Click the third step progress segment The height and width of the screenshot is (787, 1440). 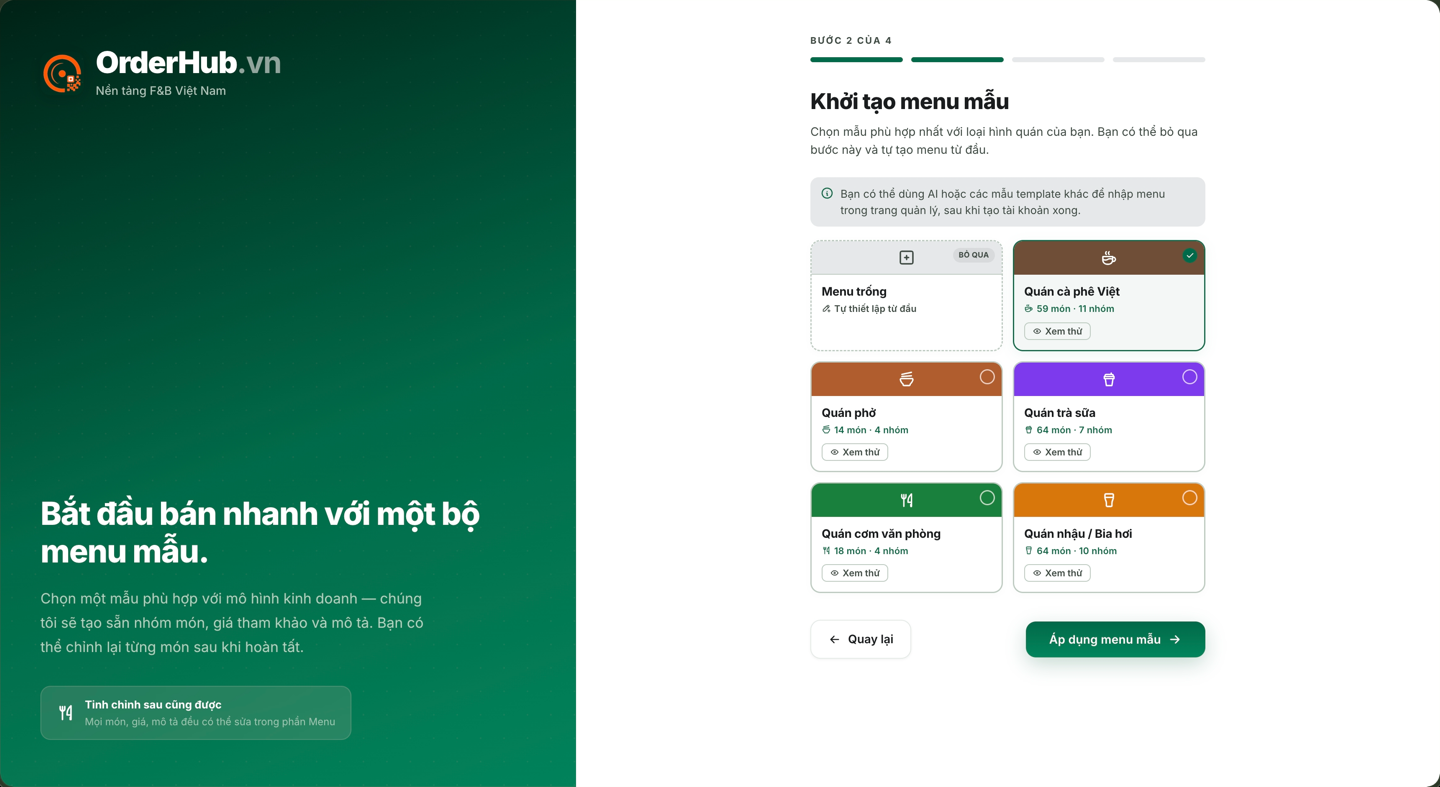(x=1058, y=60)
